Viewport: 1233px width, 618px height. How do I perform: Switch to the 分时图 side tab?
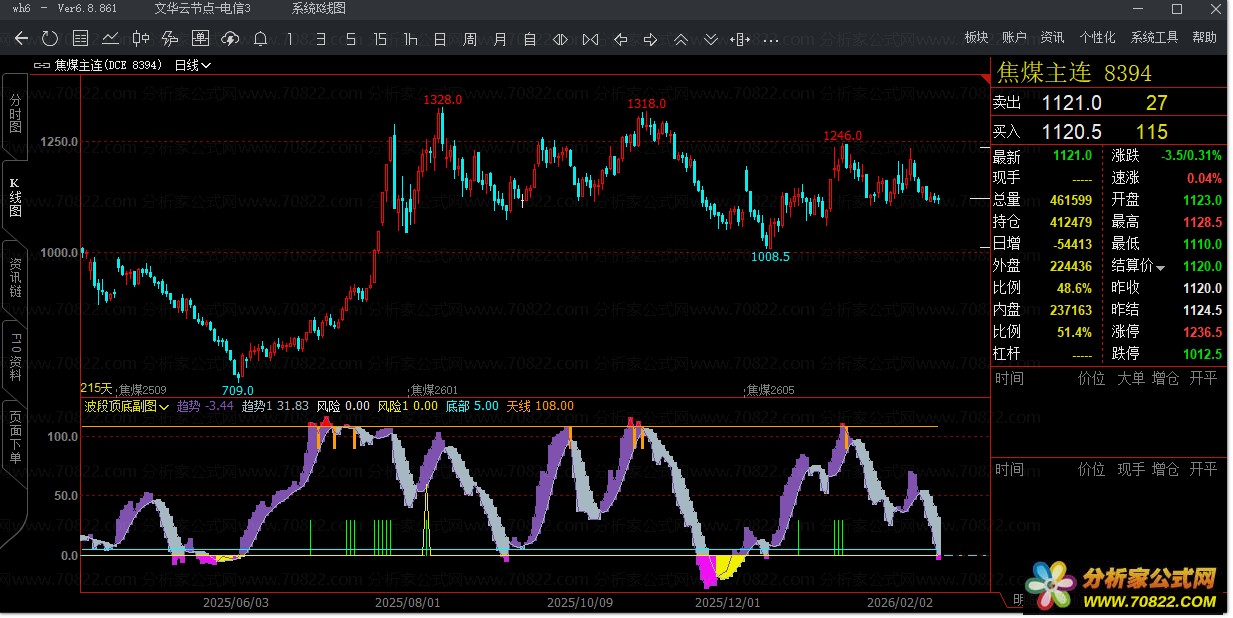tap(15, 114)
